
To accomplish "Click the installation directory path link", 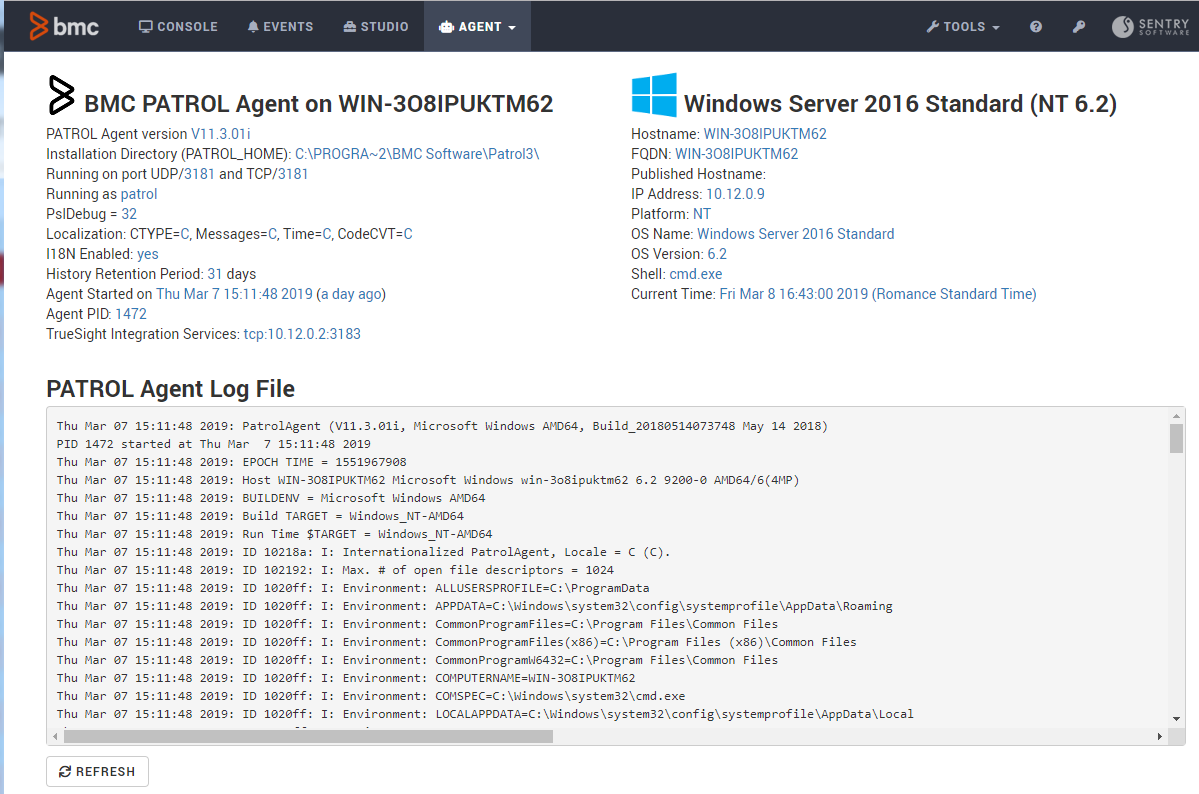I will (x=417, y=154).
